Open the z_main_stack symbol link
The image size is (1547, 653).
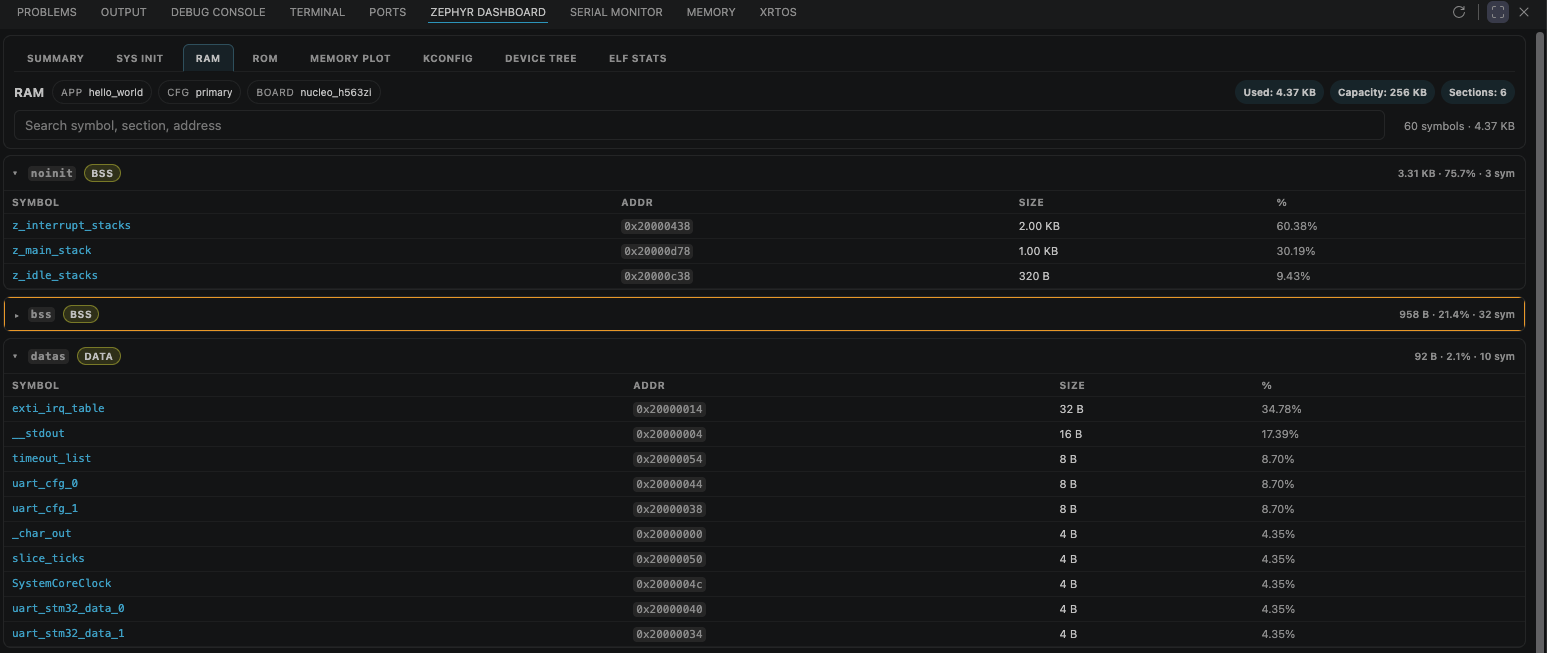[x=52, y=250]
